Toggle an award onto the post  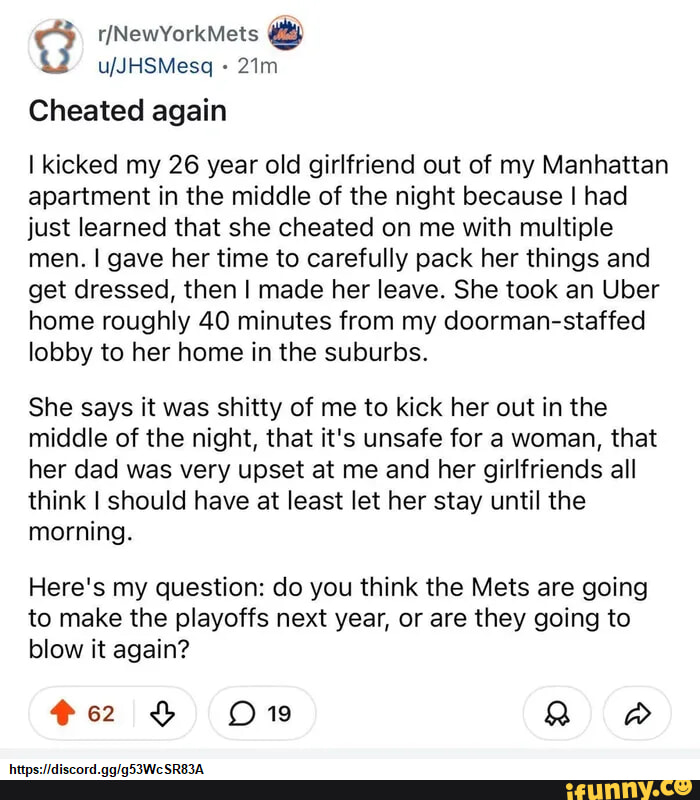tap(557, 714)
